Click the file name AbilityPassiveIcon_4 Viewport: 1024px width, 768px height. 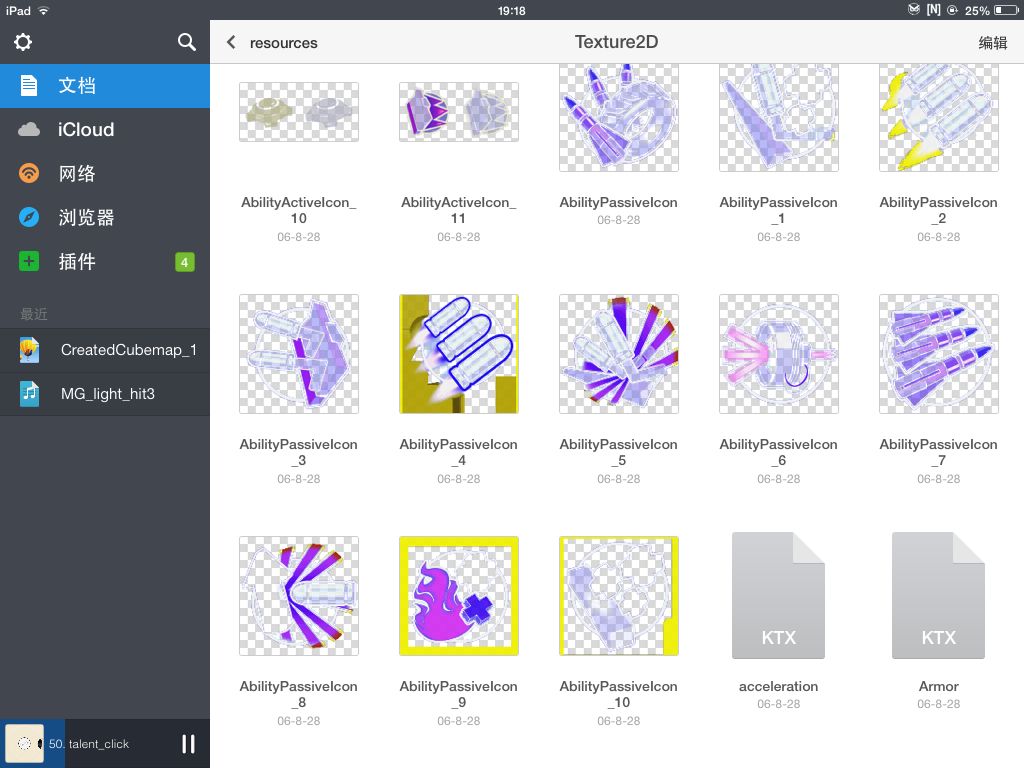[x=458, y=452]
